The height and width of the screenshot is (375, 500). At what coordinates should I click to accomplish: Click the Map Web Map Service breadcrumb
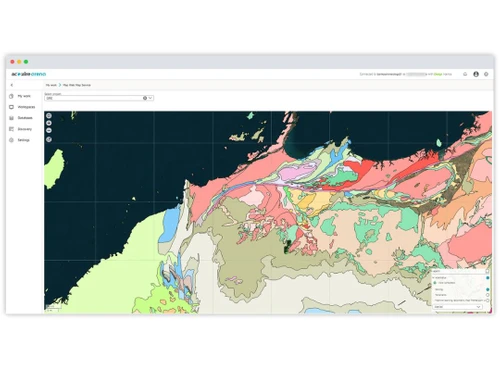click(77, 85)
